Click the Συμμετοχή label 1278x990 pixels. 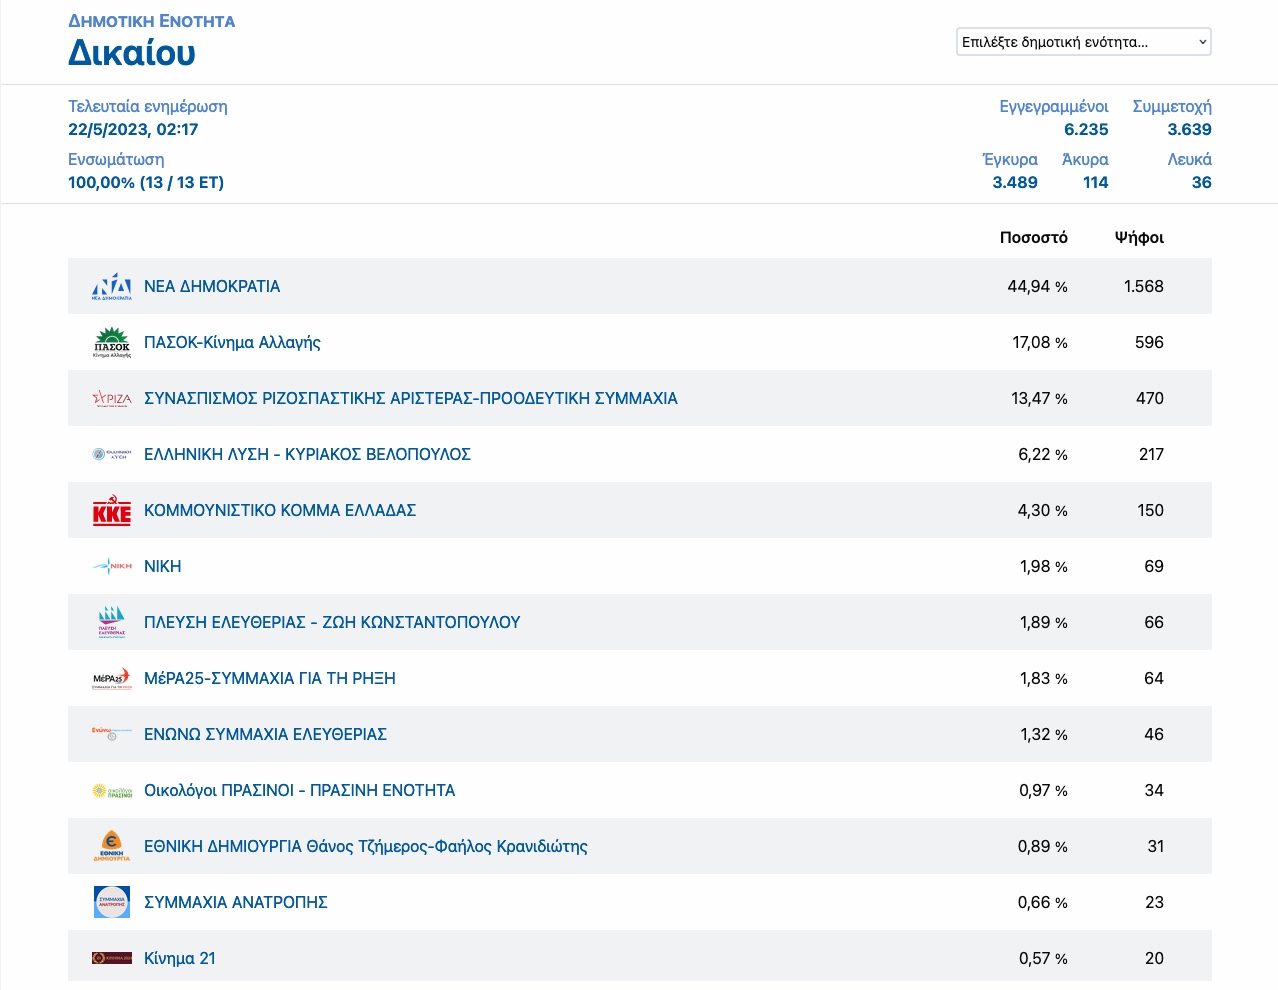click(x=1172, y=106)
